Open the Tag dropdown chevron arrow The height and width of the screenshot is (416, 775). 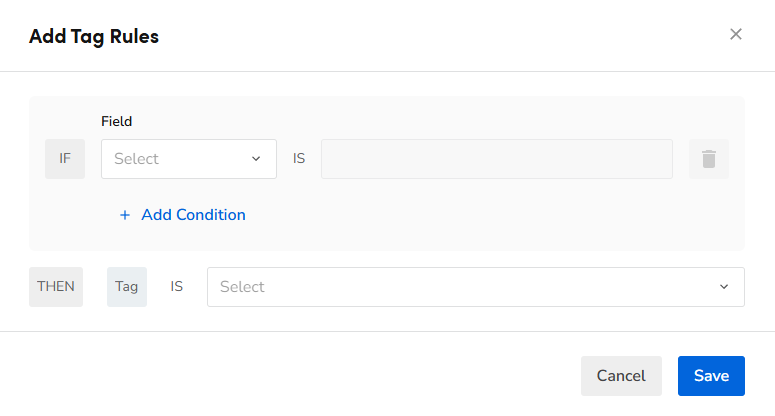coord(724,287)
